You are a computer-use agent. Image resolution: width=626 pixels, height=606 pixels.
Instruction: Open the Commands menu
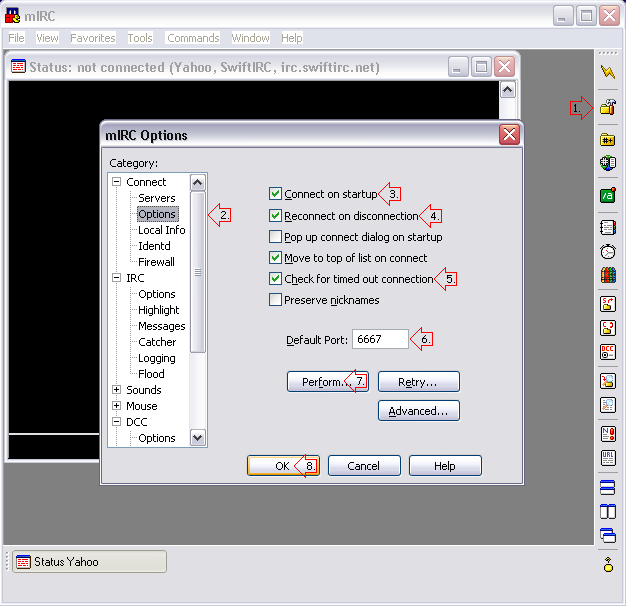coord(193,38)
